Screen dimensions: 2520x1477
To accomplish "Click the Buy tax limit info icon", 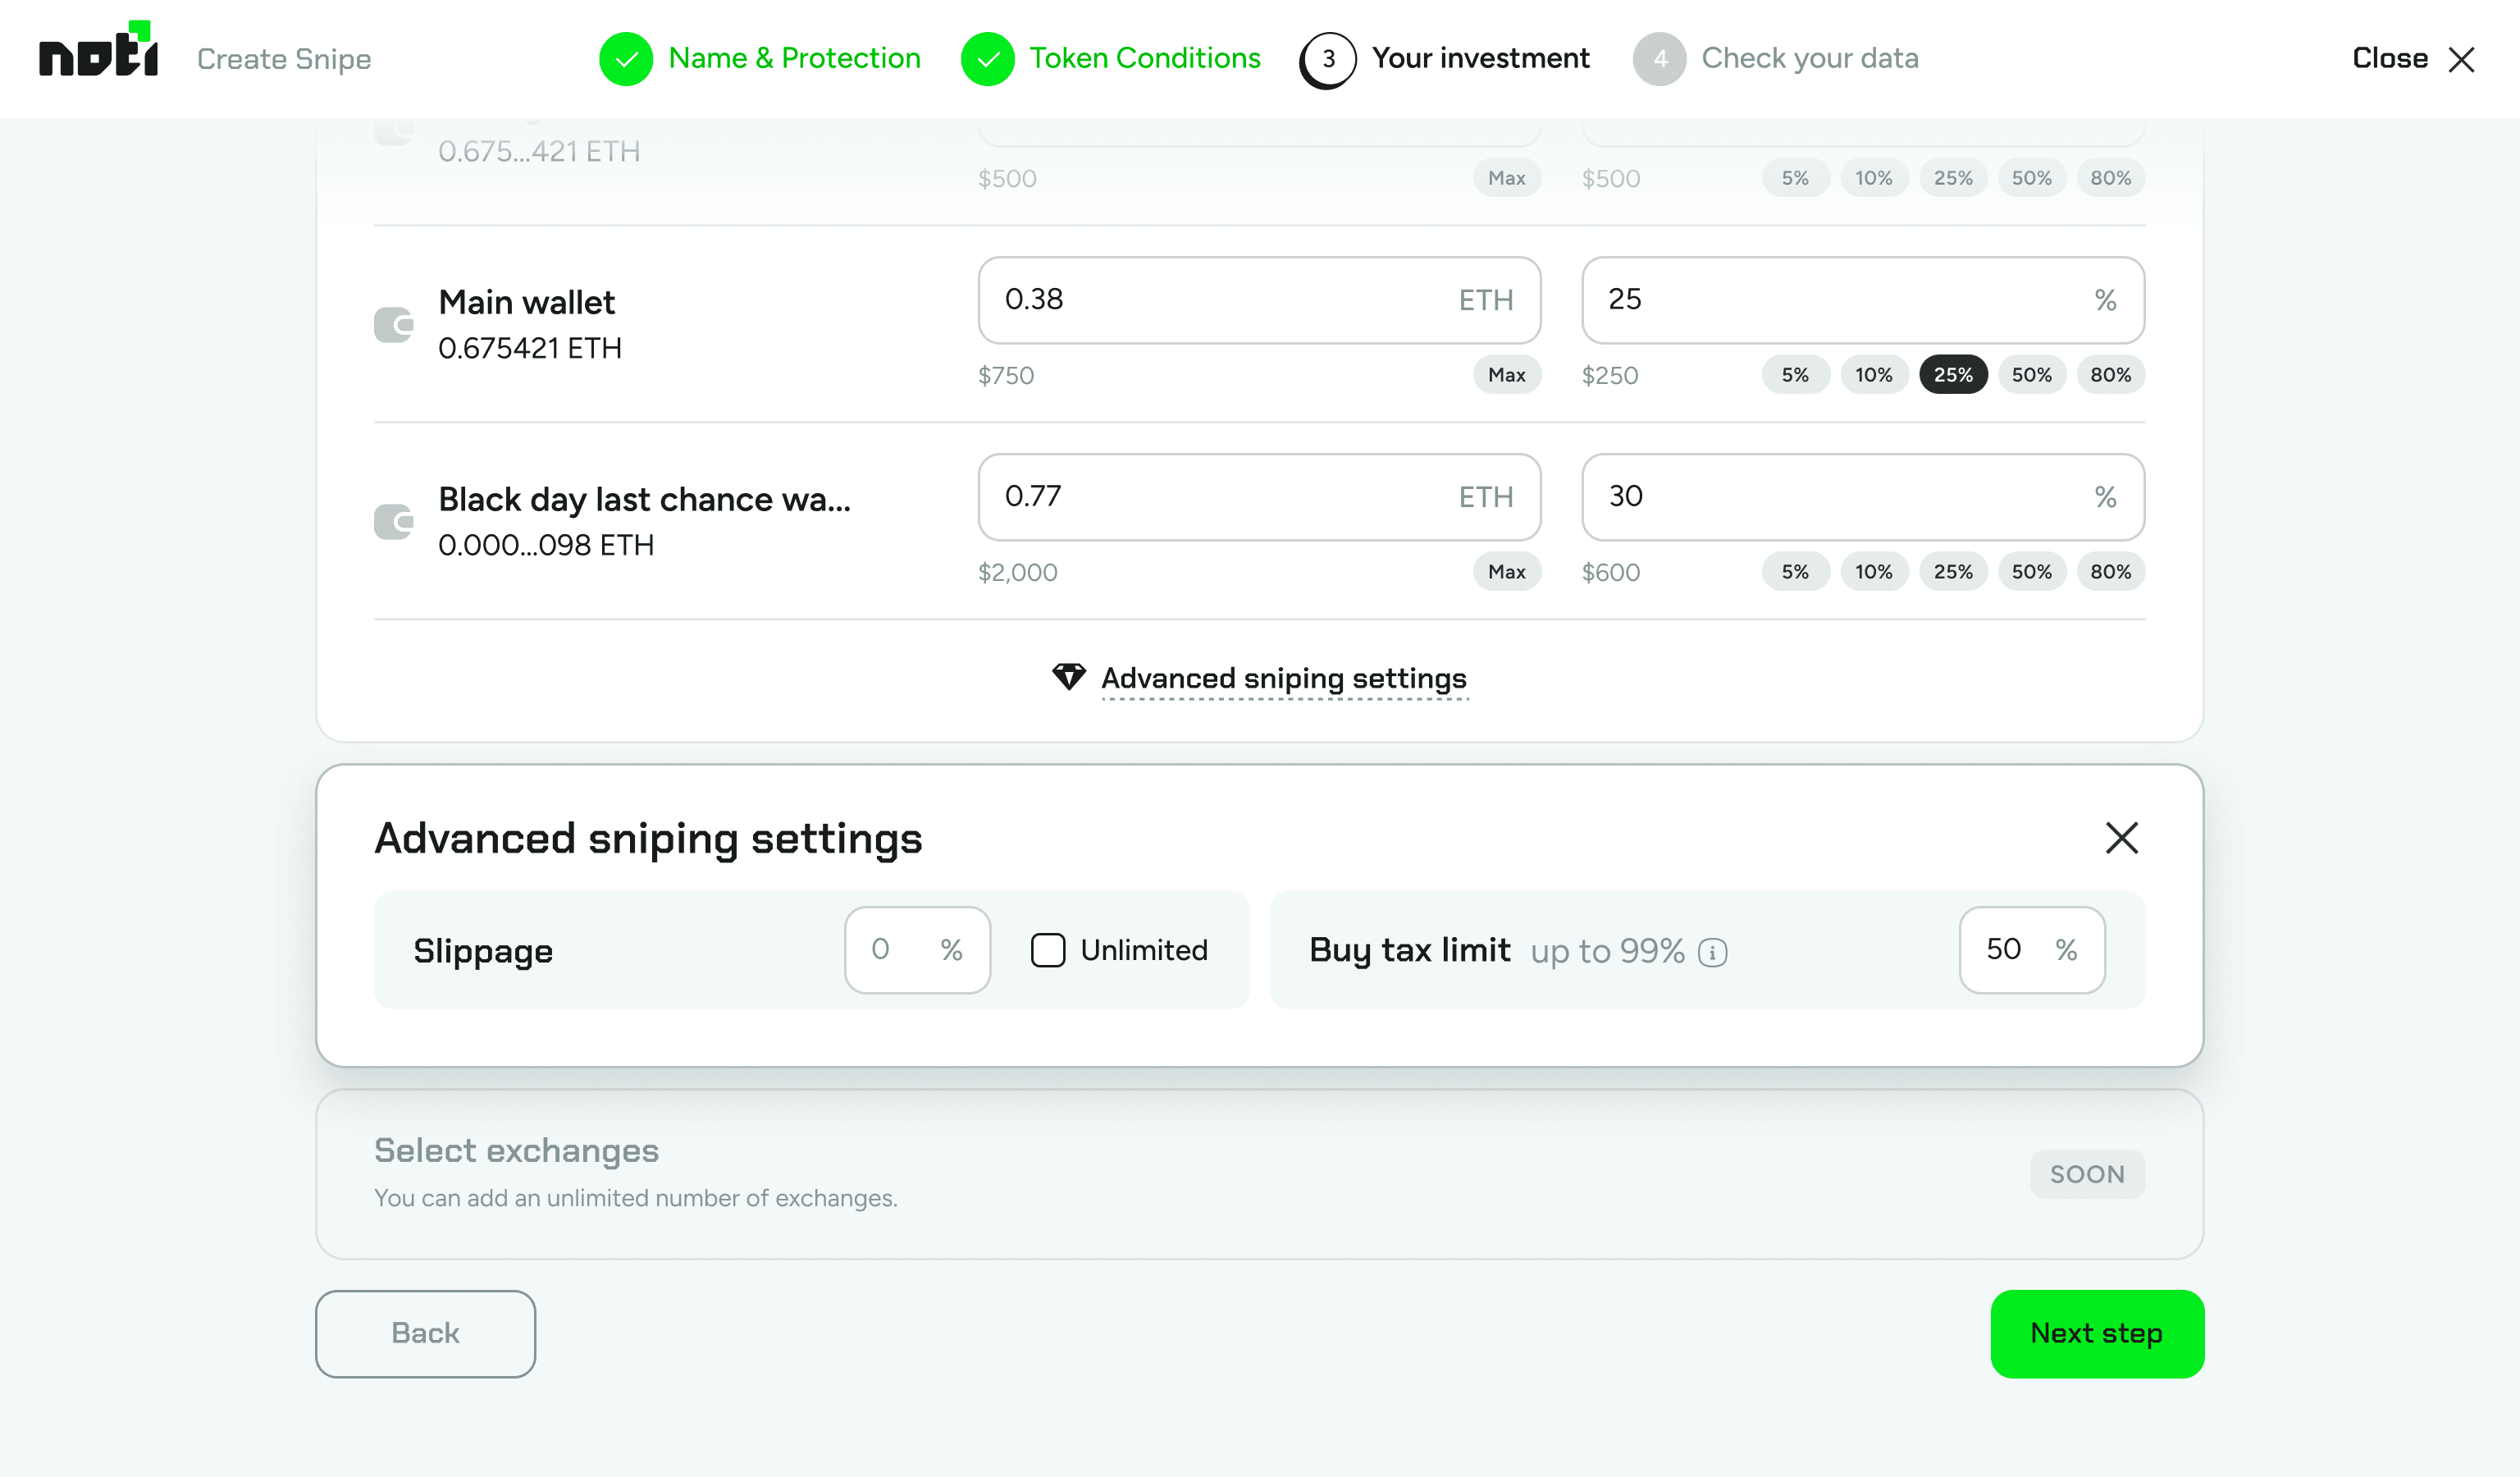I will point(1713,952).
